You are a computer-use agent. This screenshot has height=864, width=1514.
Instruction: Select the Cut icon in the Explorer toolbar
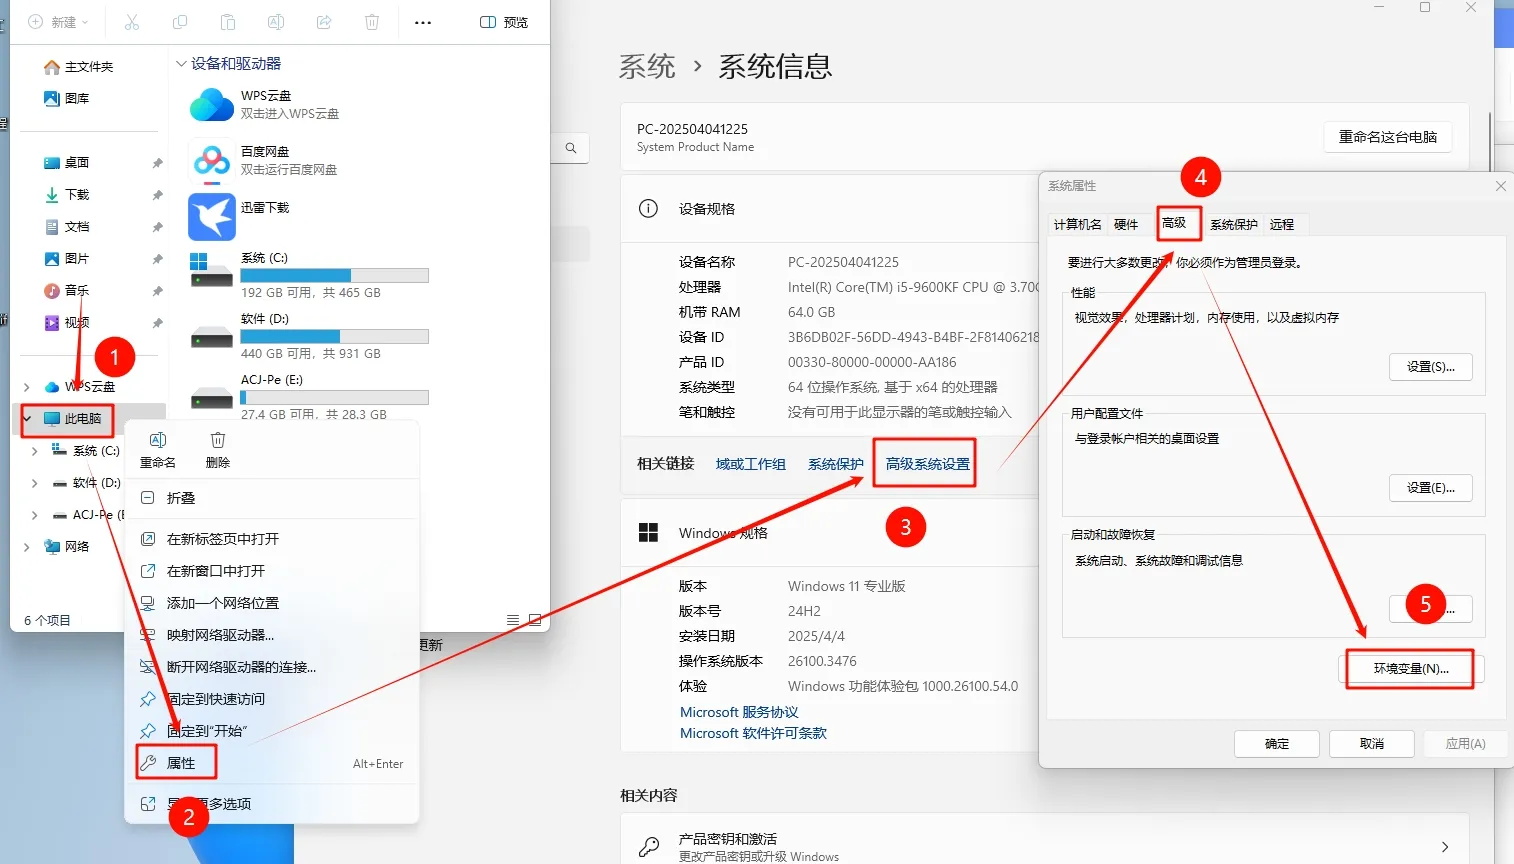131,21
